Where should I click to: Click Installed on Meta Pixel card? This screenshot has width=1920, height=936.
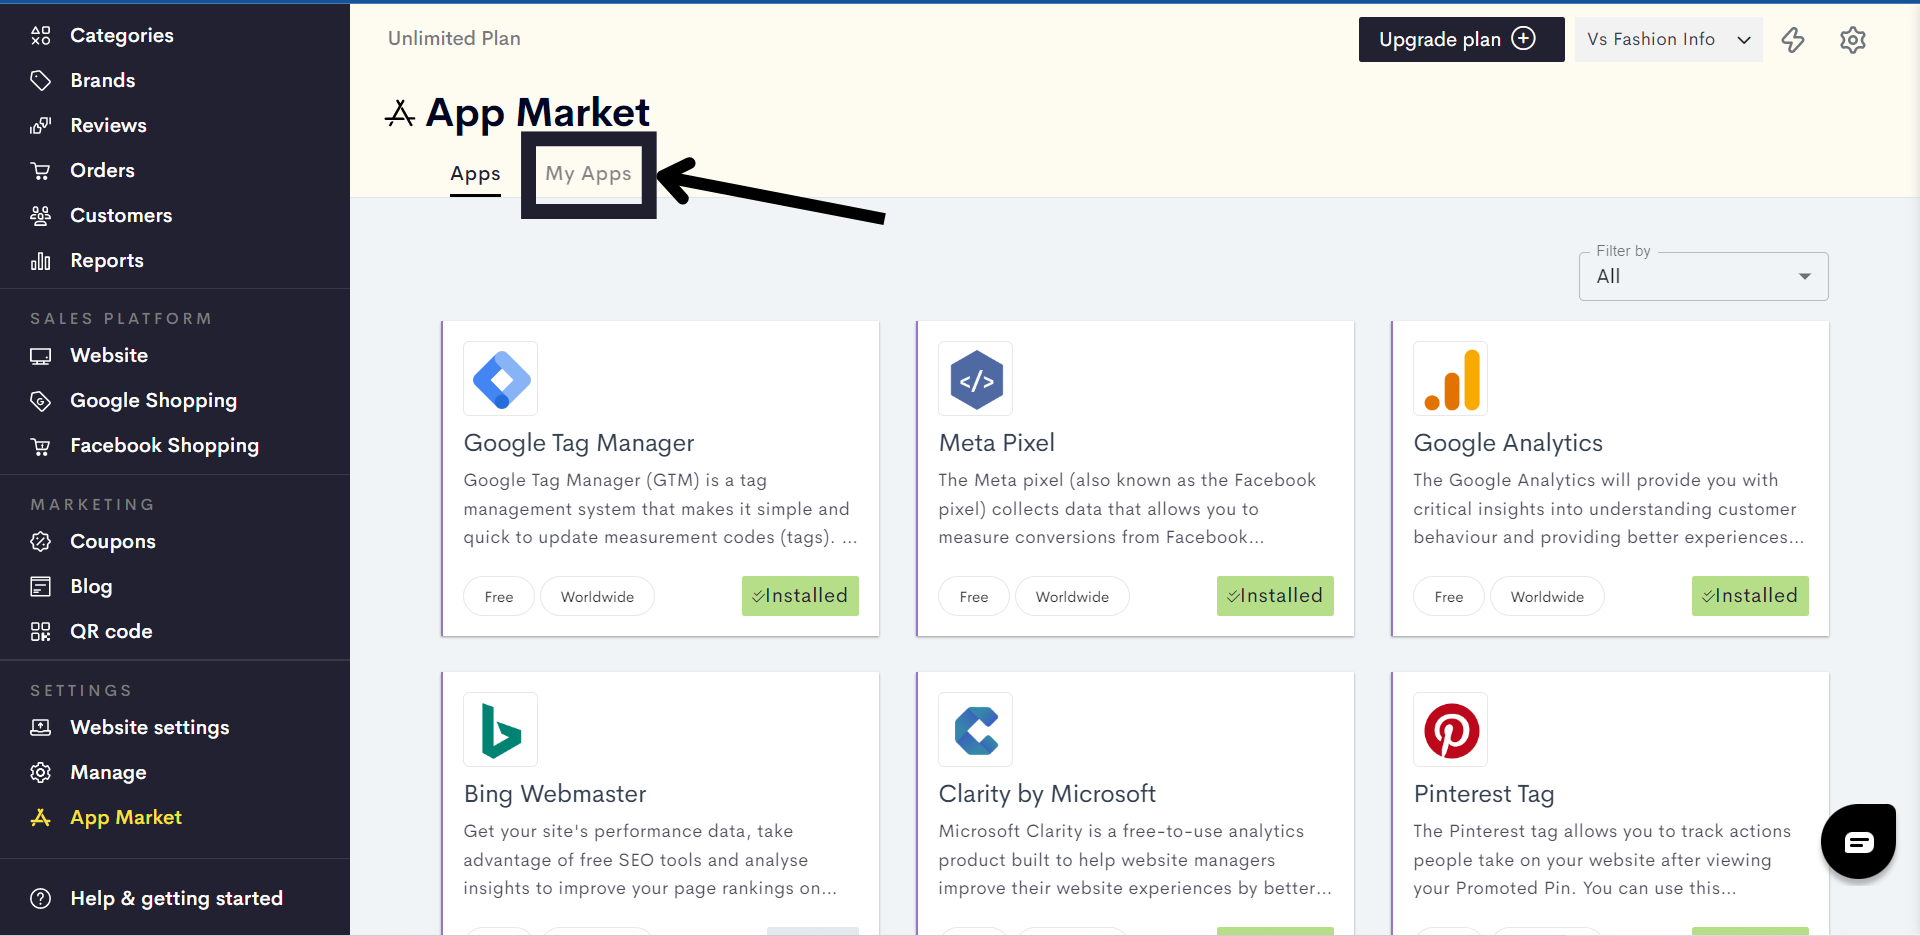click(1275, 596)
